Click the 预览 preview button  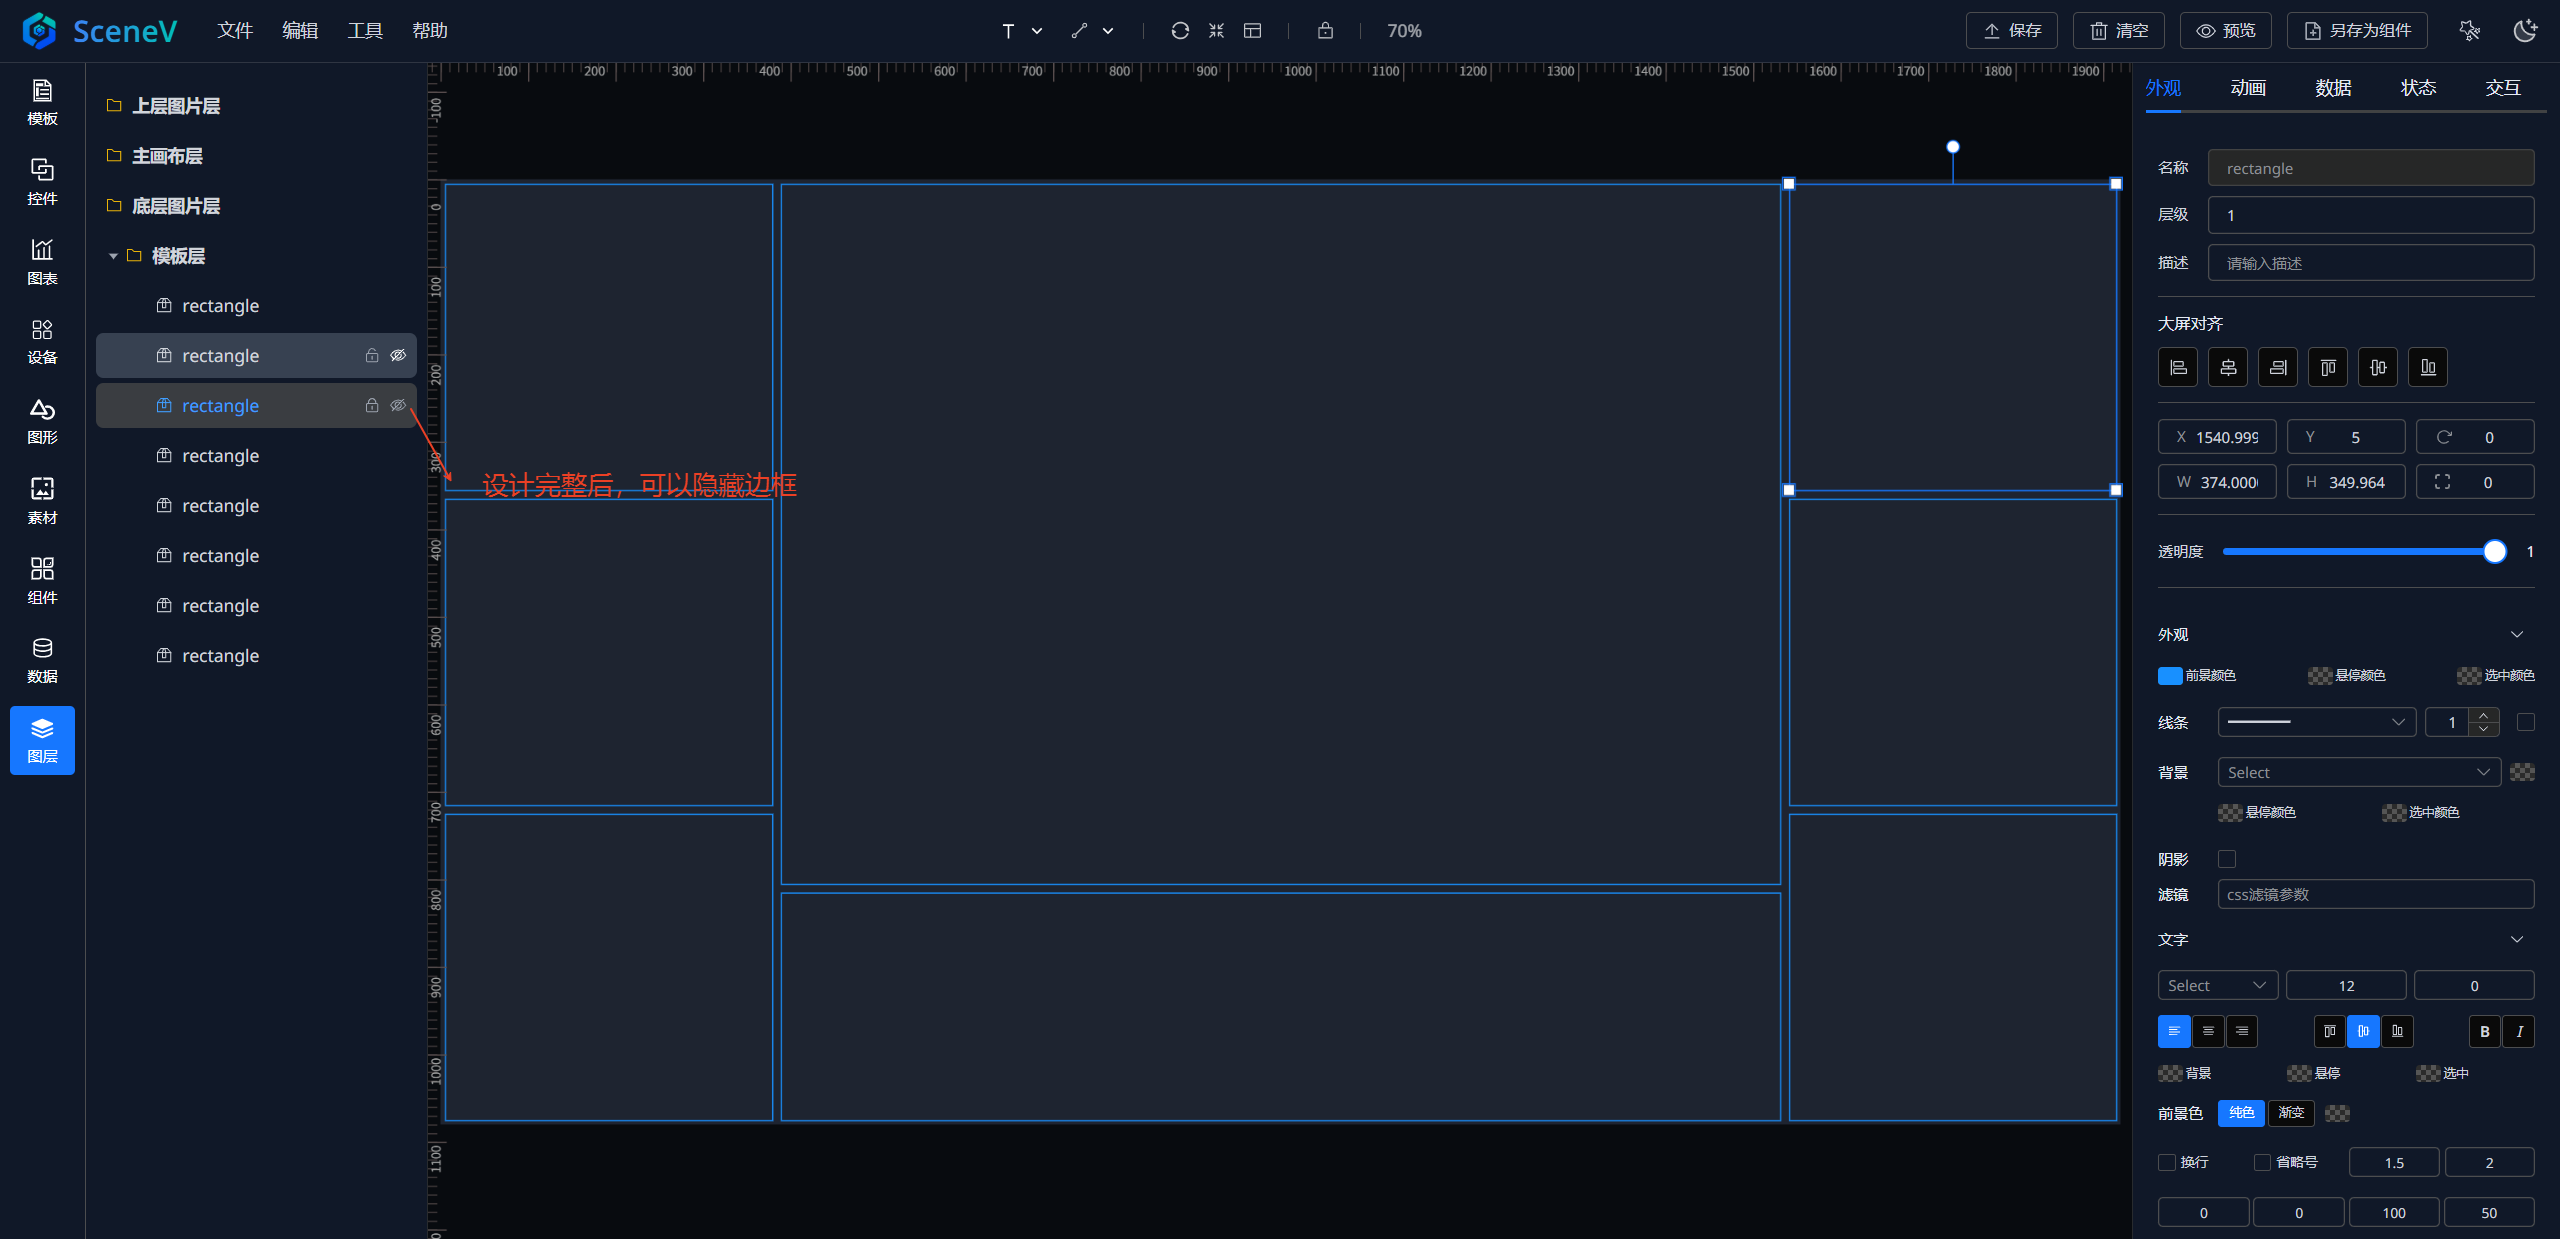point(2225,31)
